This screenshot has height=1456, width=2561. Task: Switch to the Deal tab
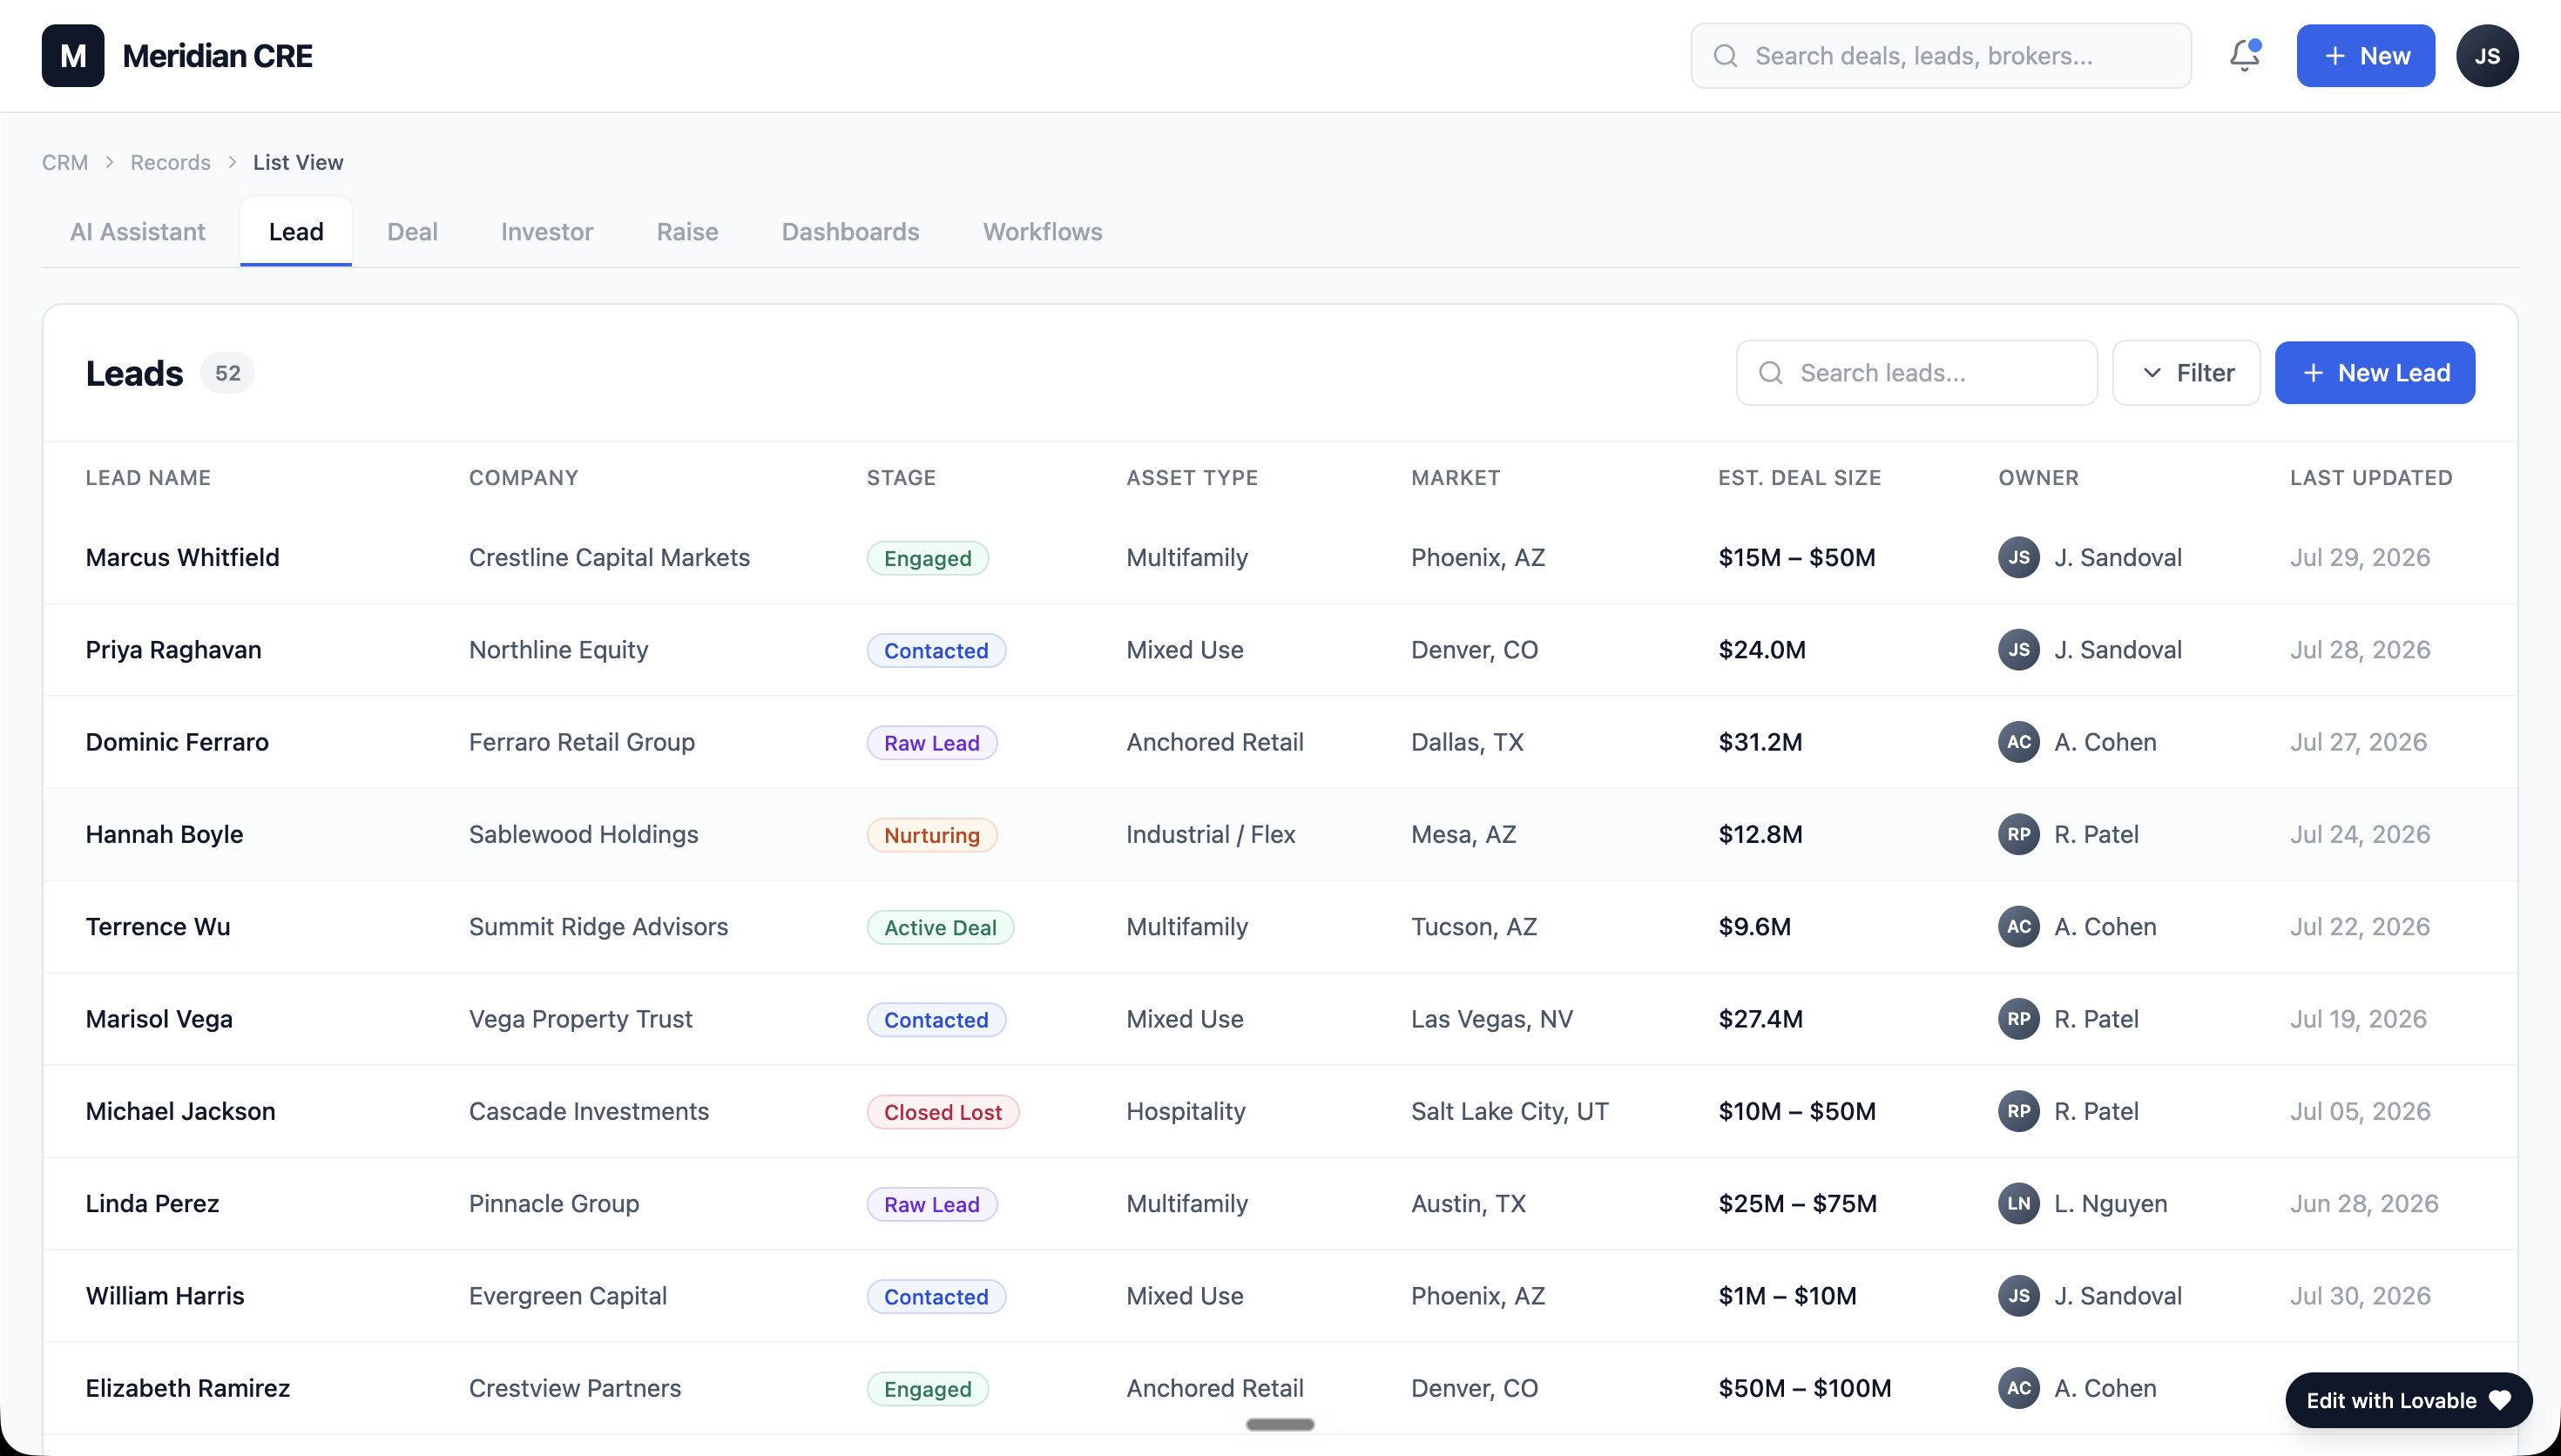point(412,232)
